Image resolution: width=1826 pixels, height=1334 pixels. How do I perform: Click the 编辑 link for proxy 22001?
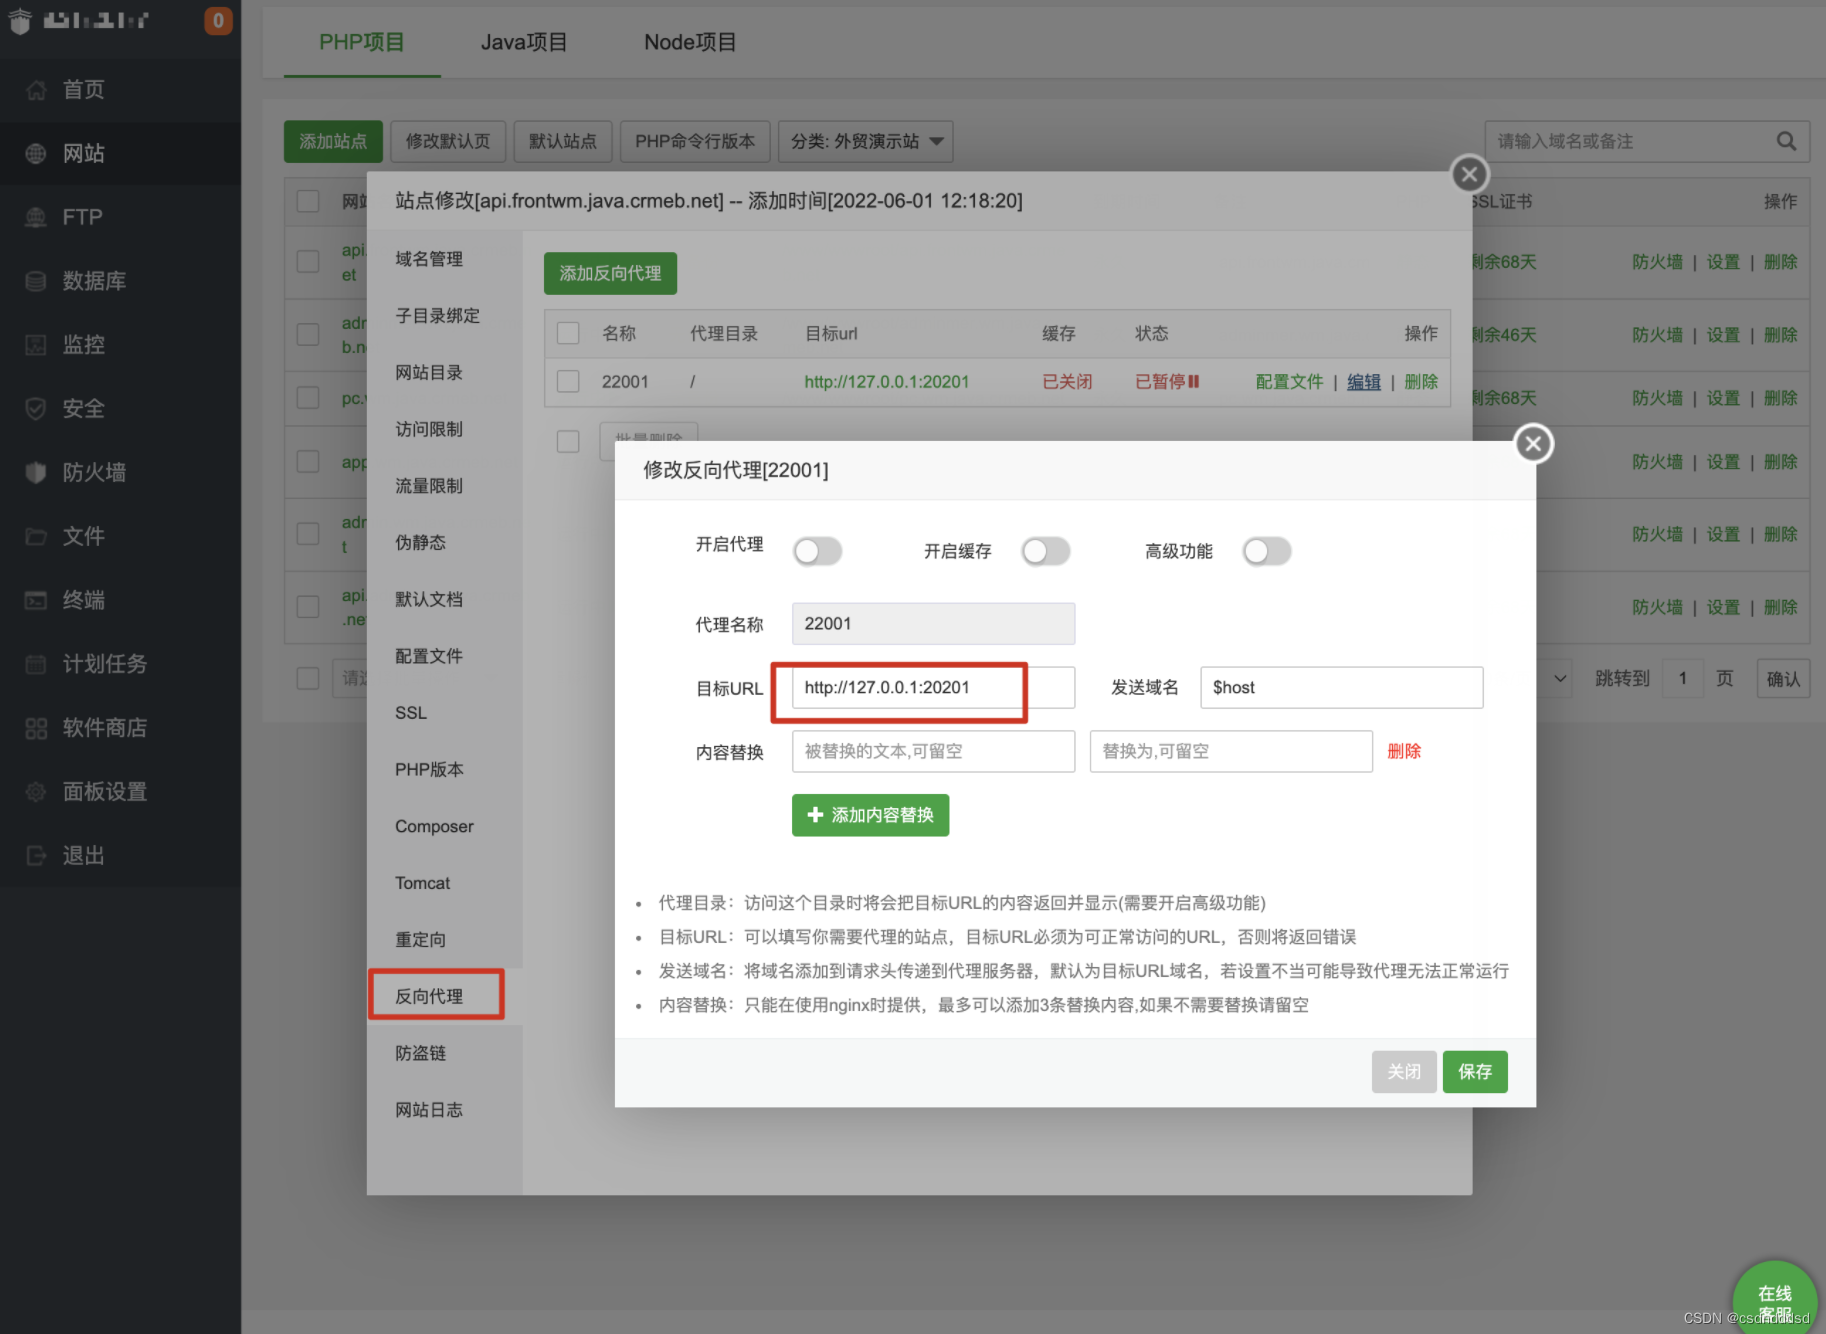[x=1363, y=381]
